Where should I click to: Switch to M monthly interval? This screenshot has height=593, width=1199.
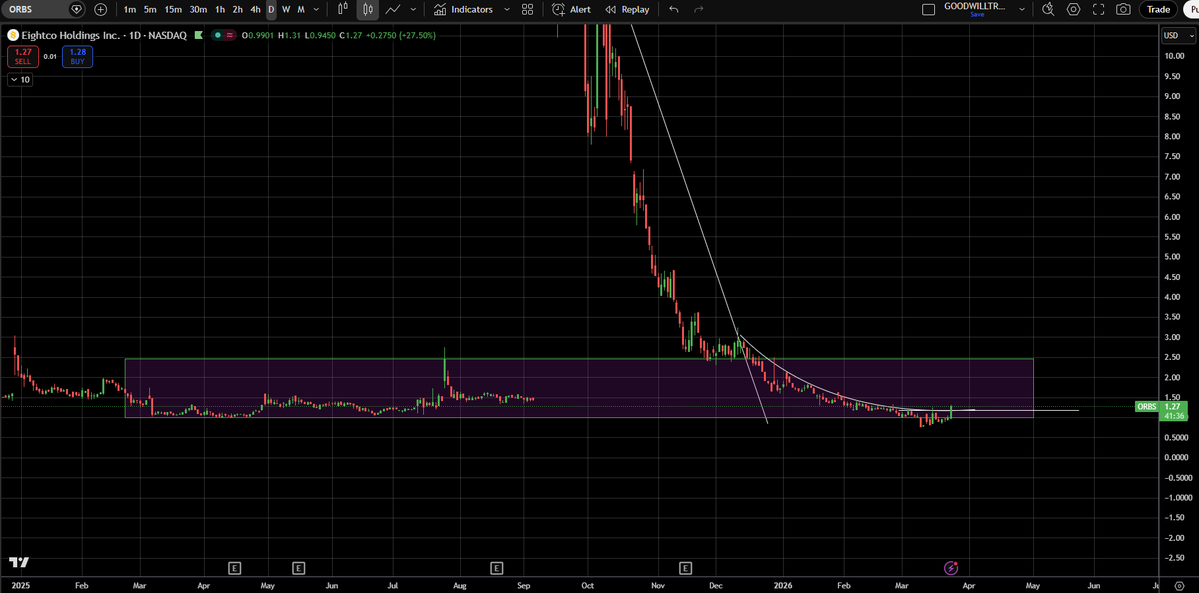tap(301, 9)
